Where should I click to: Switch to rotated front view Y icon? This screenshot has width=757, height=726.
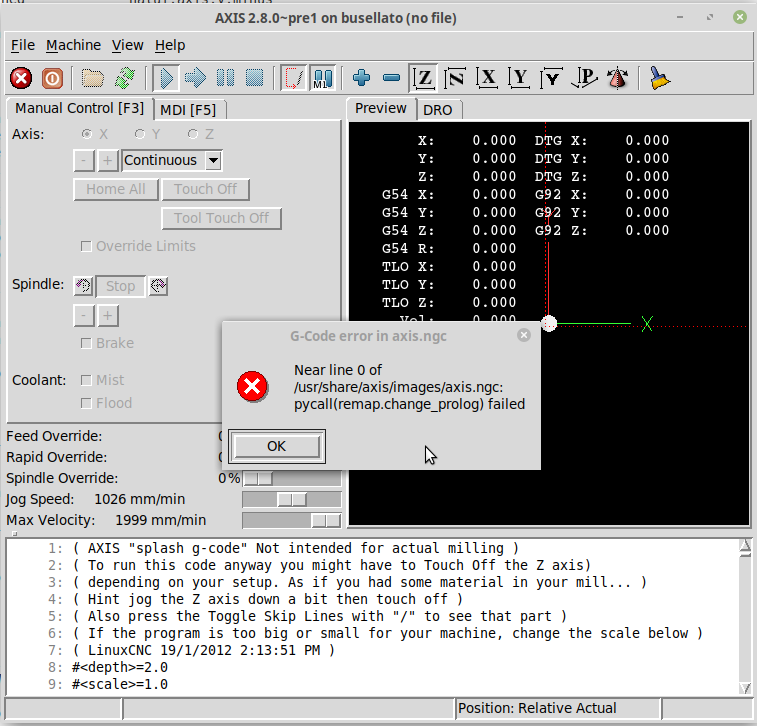551,78
